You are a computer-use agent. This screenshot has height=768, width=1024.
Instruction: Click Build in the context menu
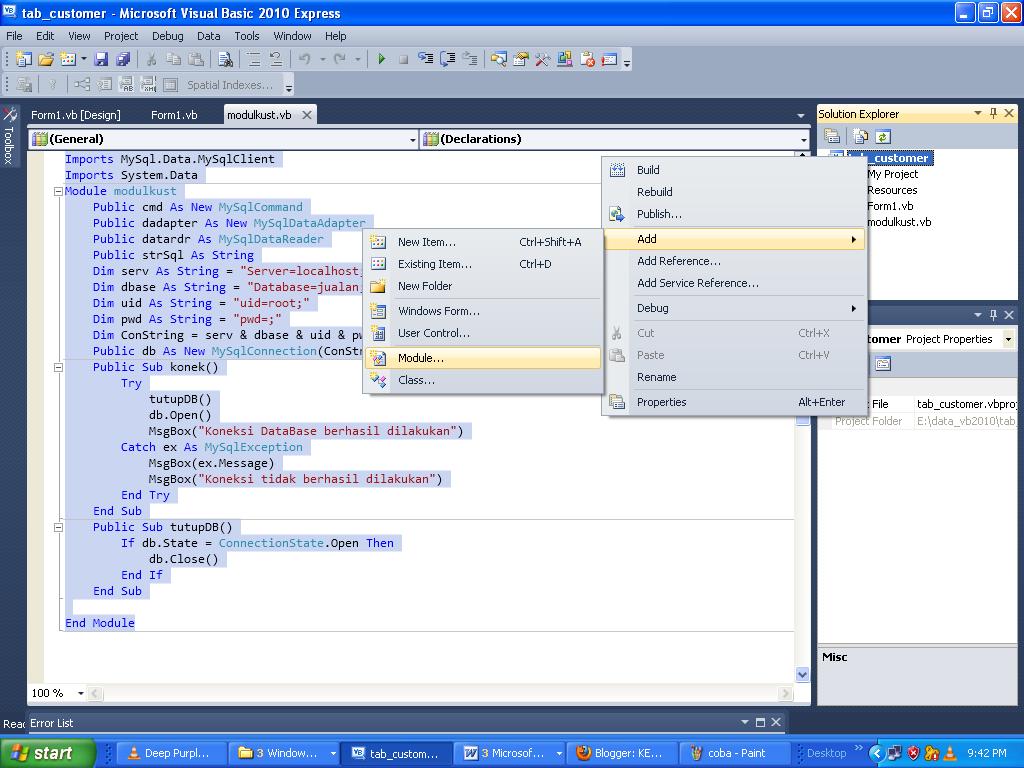click(735, 170)
